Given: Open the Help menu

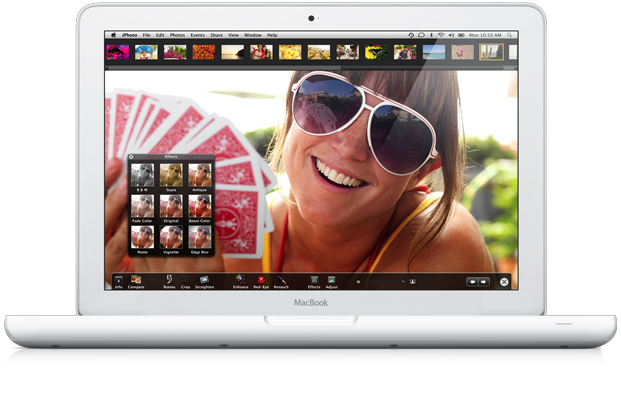Looking at the screenshot, I should (272, 35).
